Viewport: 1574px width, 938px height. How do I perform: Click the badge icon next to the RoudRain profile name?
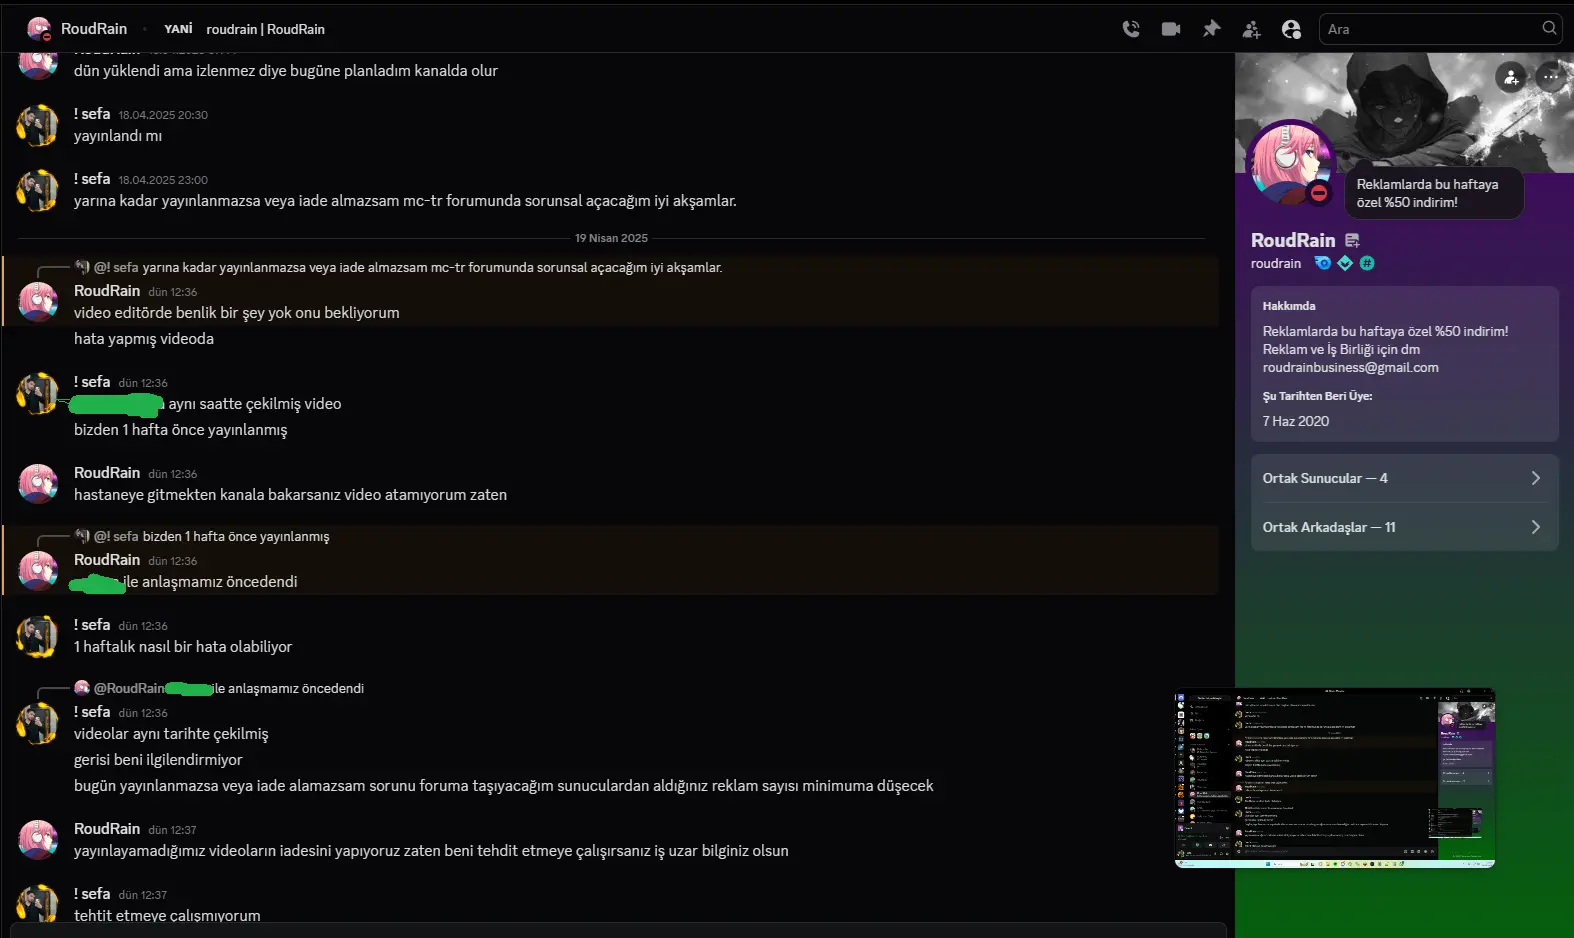tap(1352, 240)
